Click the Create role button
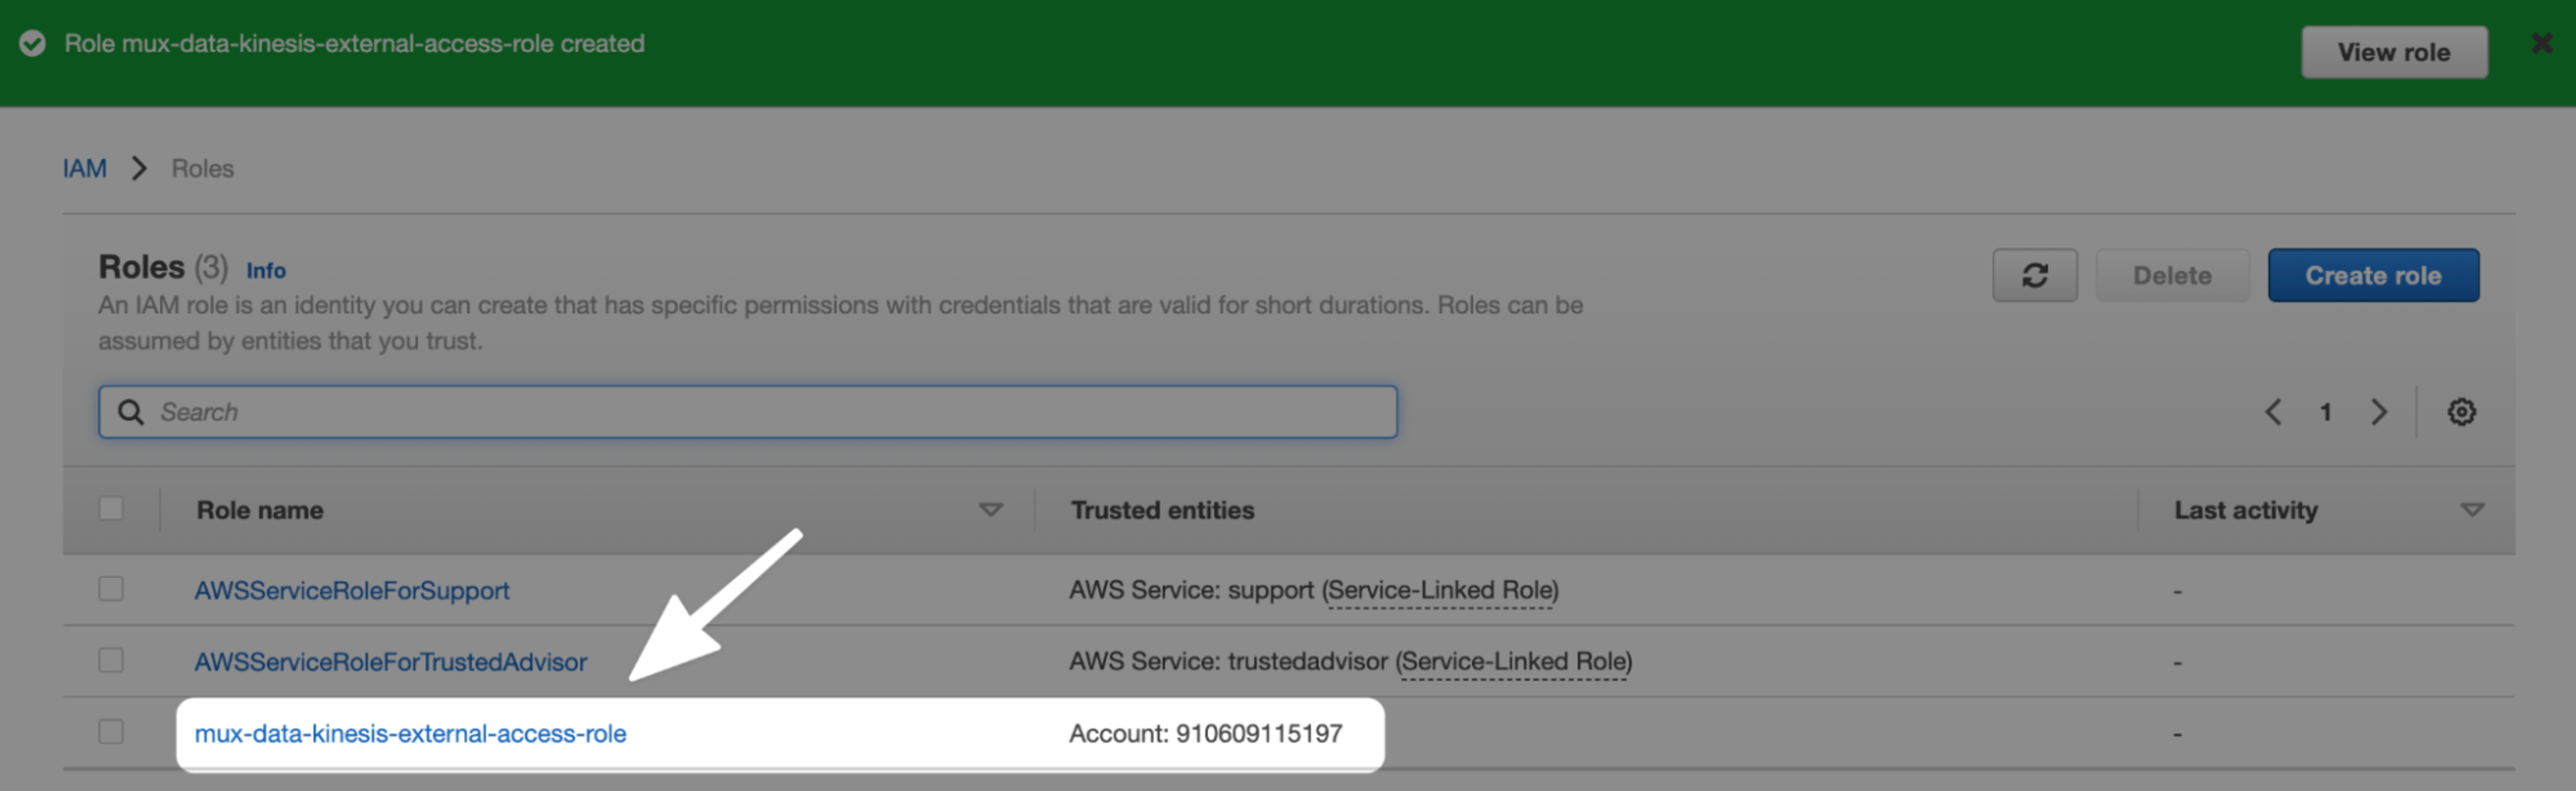 coord(2373,275)
